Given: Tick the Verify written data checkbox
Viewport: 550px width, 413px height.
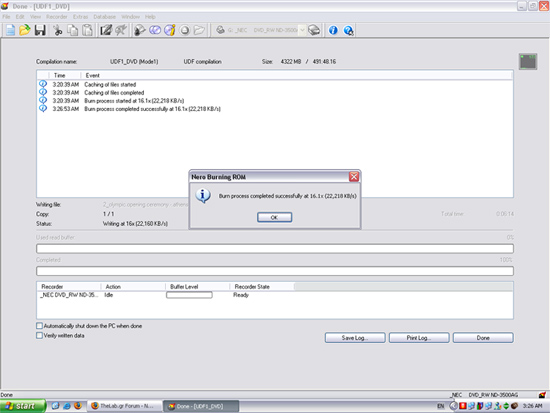Looking at the screenshot, I should 40,335.
